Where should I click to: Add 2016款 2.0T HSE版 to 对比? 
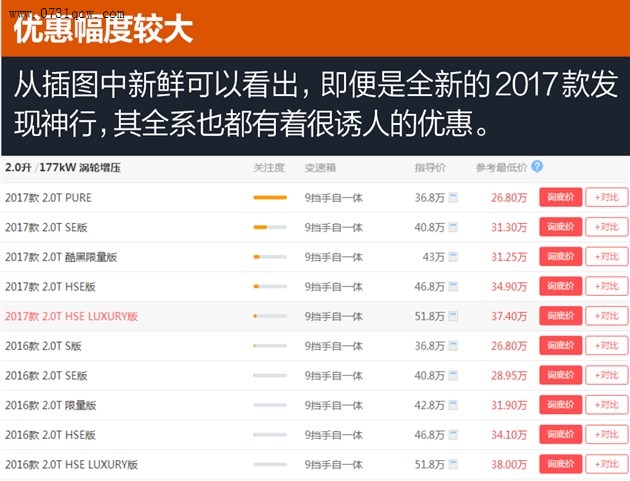[x=607, y=435]
